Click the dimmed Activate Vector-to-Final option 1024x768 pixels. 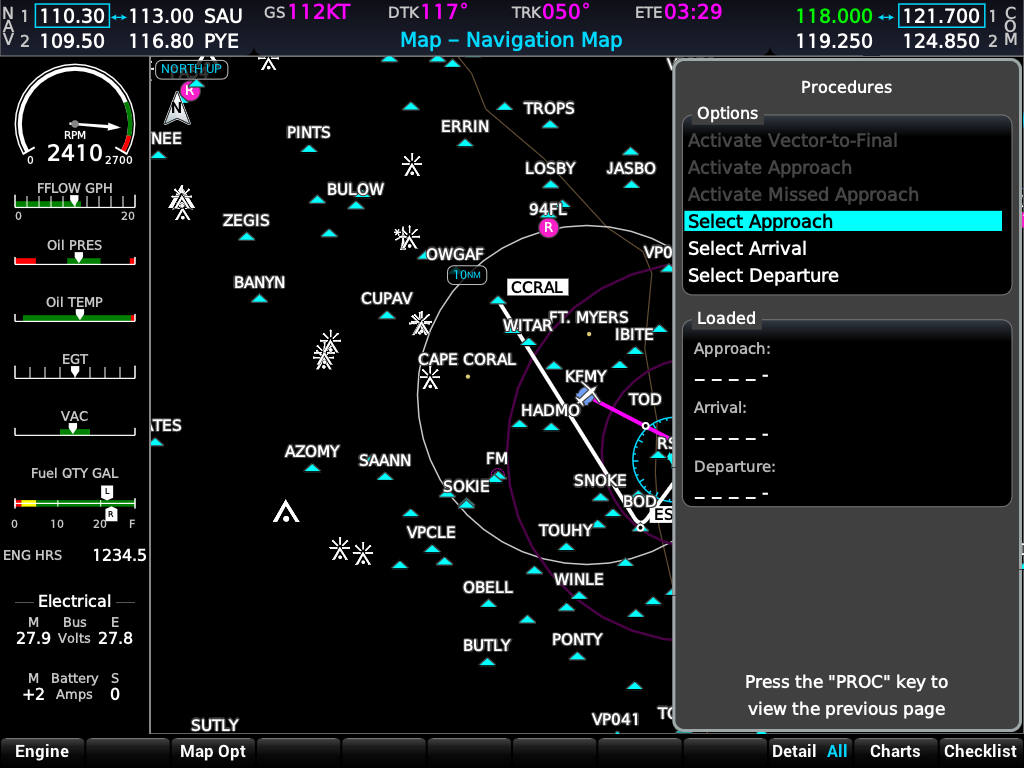[792, 140]
